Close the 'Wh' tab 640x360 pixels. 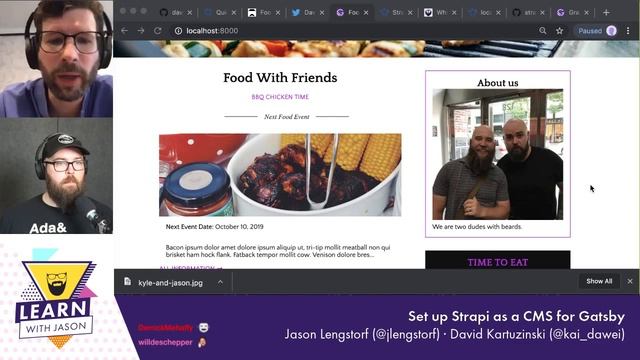click(x=454, y=13)
